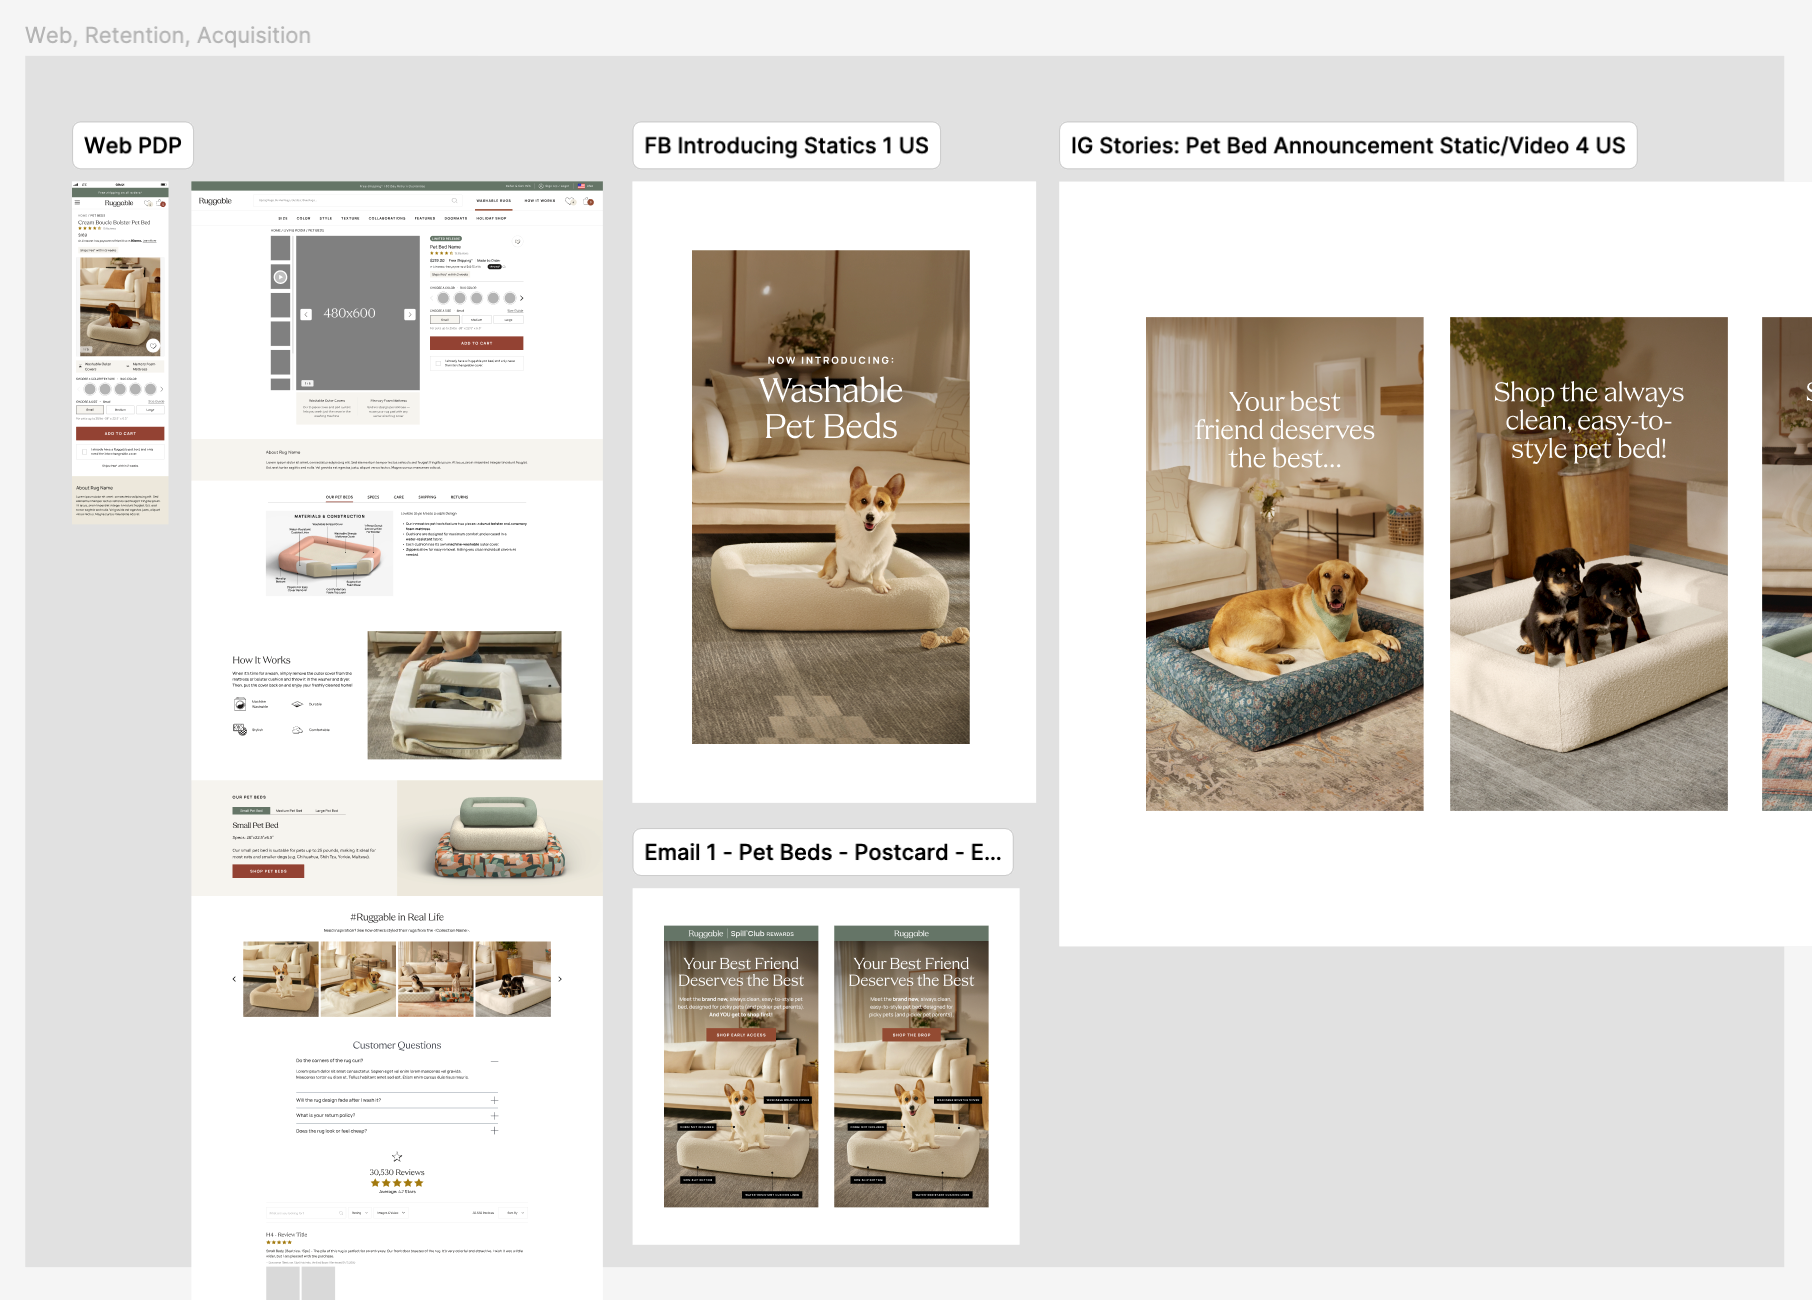Click left arrow of Ruggable in Real Life carousel

(x=234, y=979)
